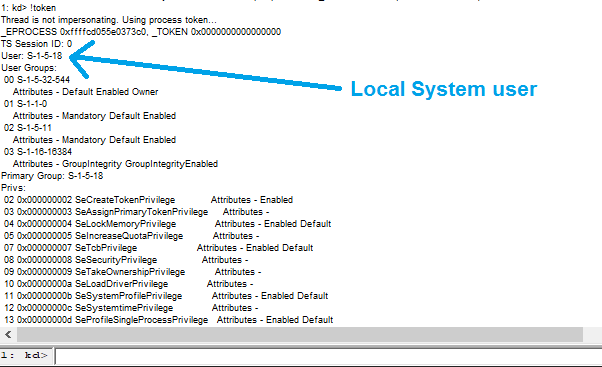The image size is (602, 367).
Task: Click the SeAssignPrimaryTokenPrivilege row
Action: pyautogui.click(x=136, y=212)
